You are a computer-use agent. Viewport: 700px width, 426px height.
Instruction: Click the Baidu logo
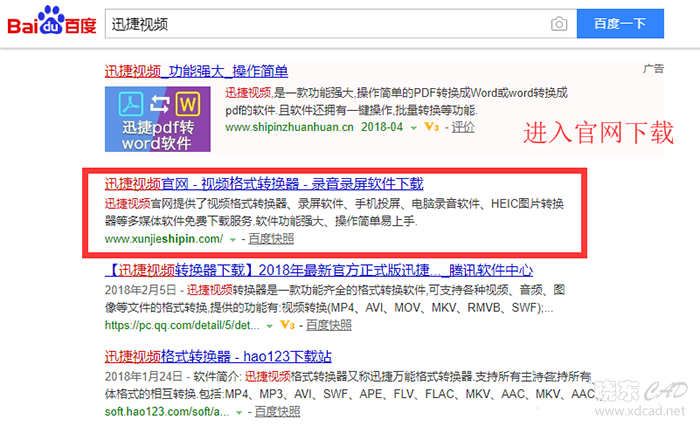[52, 21]
